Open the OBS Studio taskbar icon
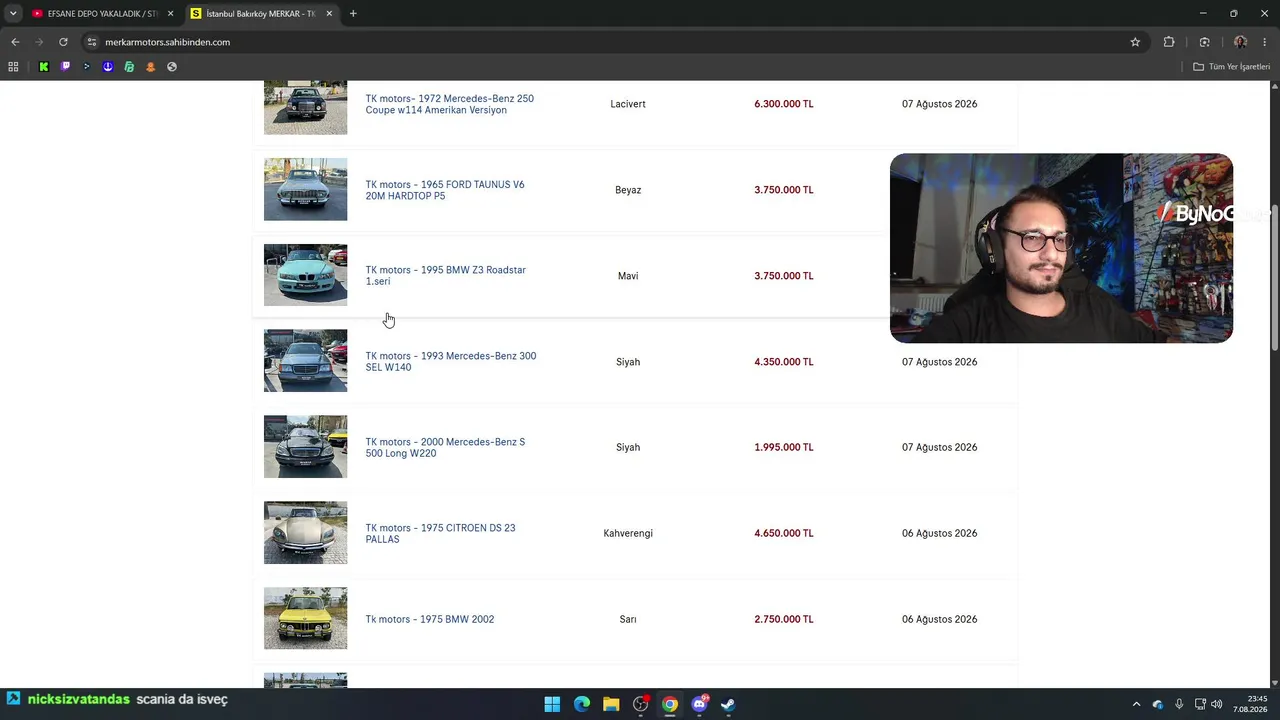 click(641, 704)
